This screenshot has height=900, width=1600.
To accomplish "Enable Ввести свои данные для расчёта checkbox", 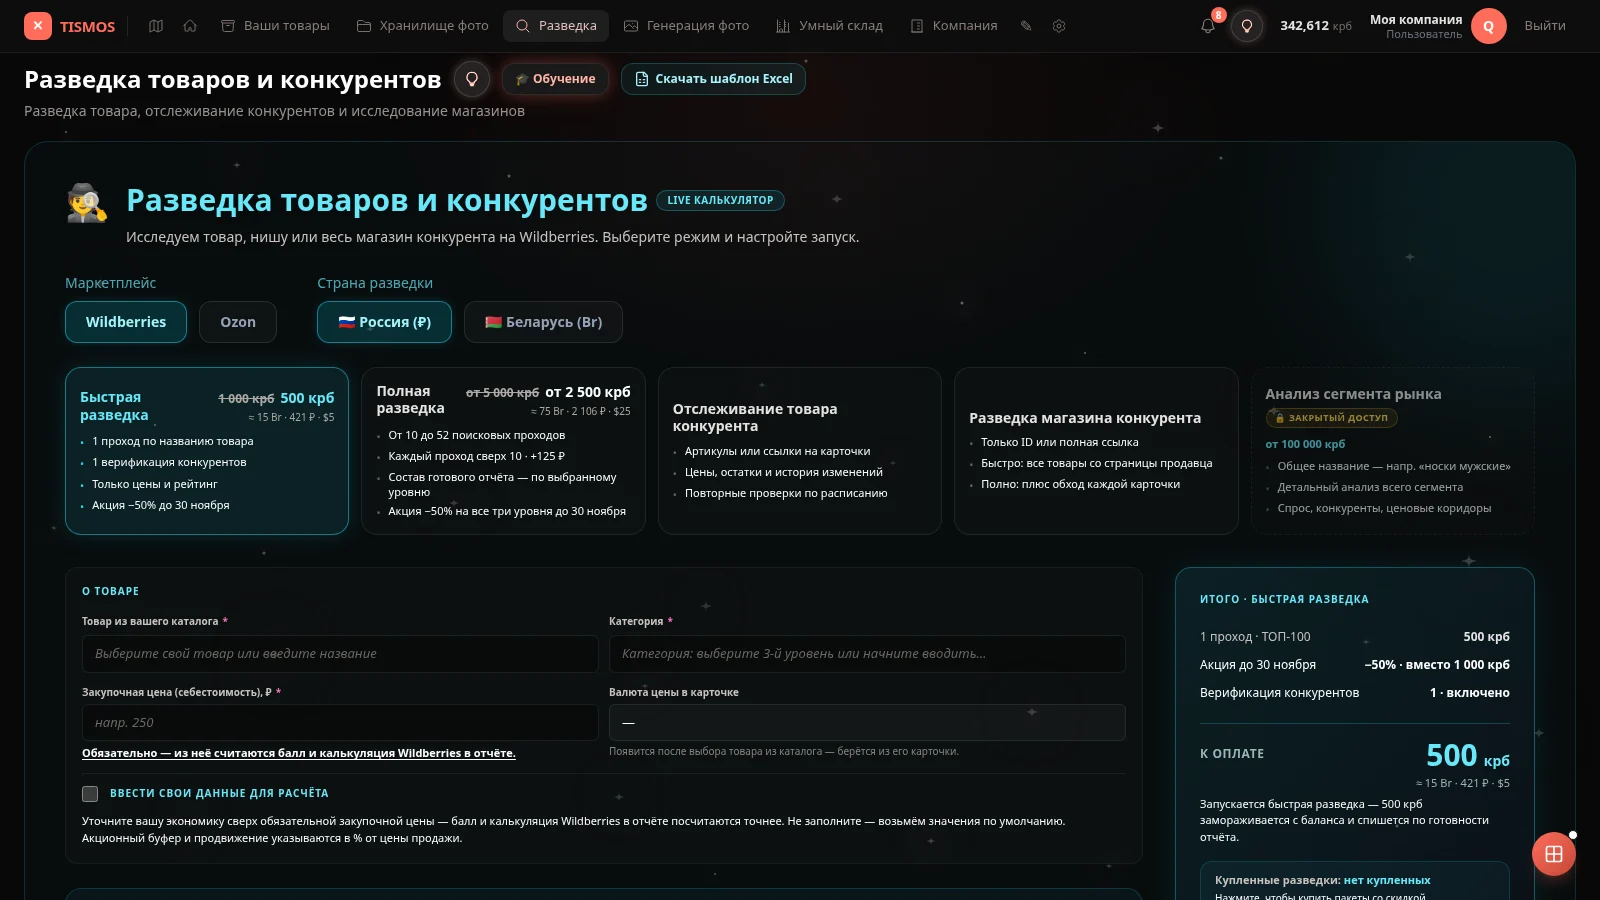I will [x=90, y=794].
